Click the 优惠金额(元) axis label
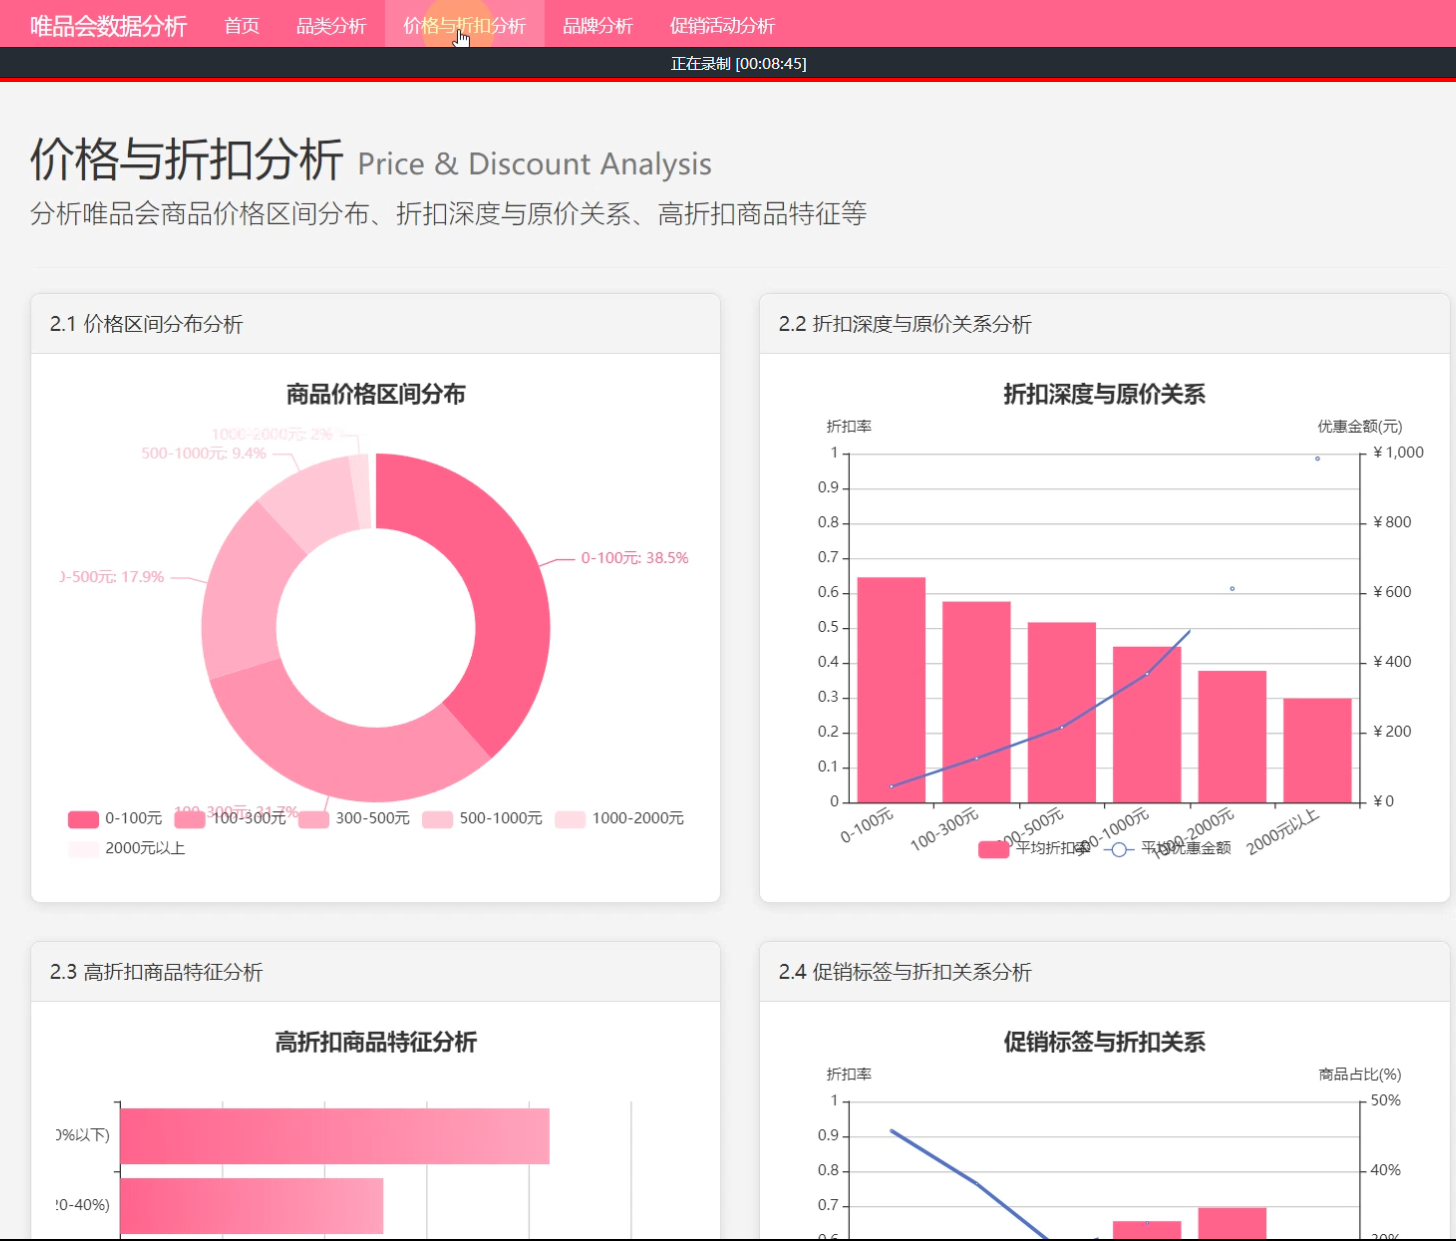1456x1241 pixels. click(1359, 426)
